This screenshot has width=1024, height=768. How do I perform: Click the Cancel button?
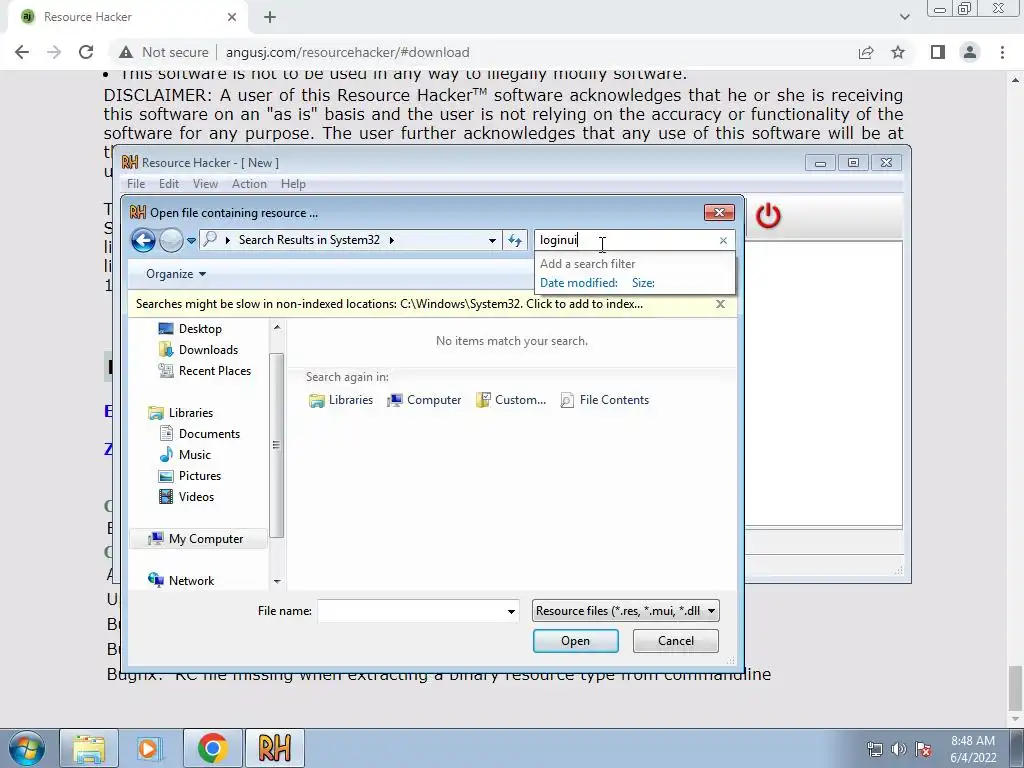[675, 641]
